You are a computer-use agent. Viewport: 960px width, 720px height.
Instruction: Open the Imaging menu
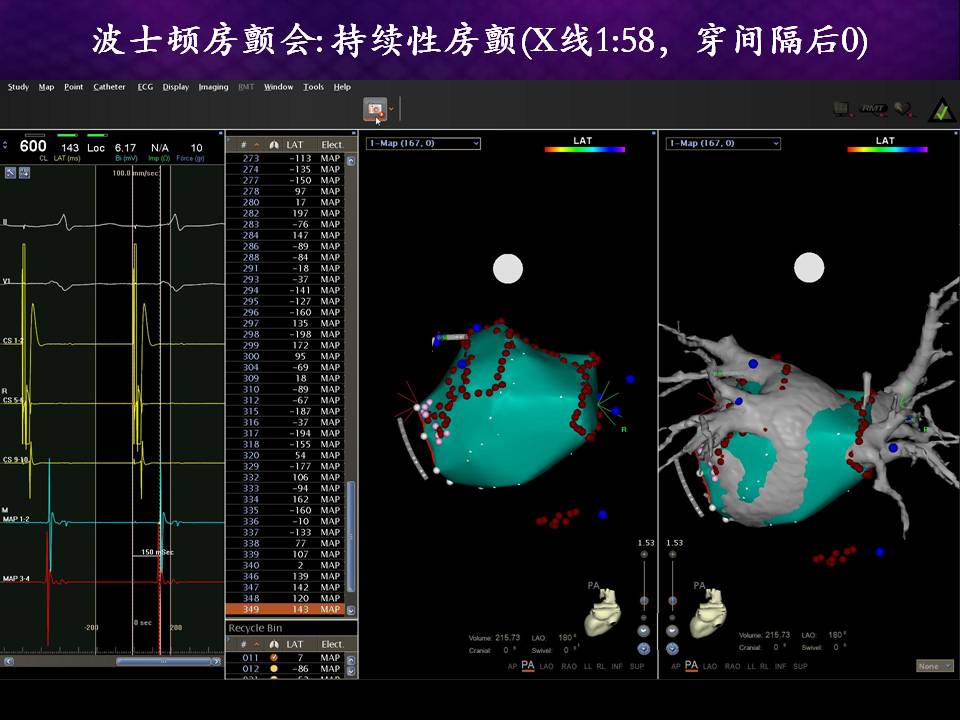coord(213,87)
